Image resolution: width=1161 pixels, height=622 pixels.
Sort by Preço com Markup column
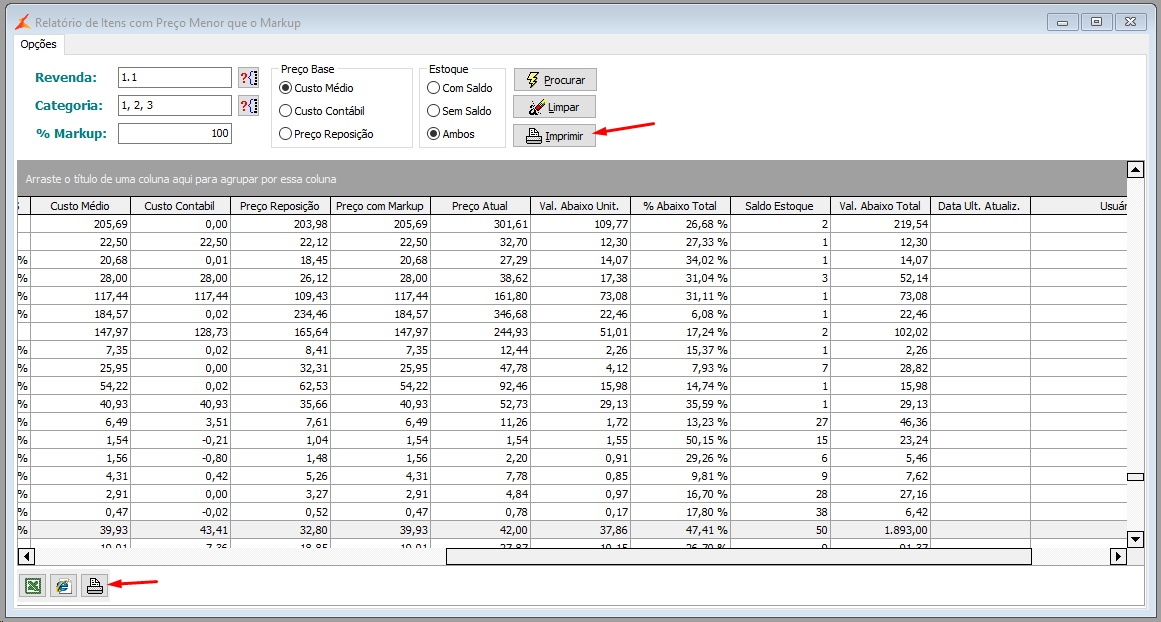tap(380, 206)
